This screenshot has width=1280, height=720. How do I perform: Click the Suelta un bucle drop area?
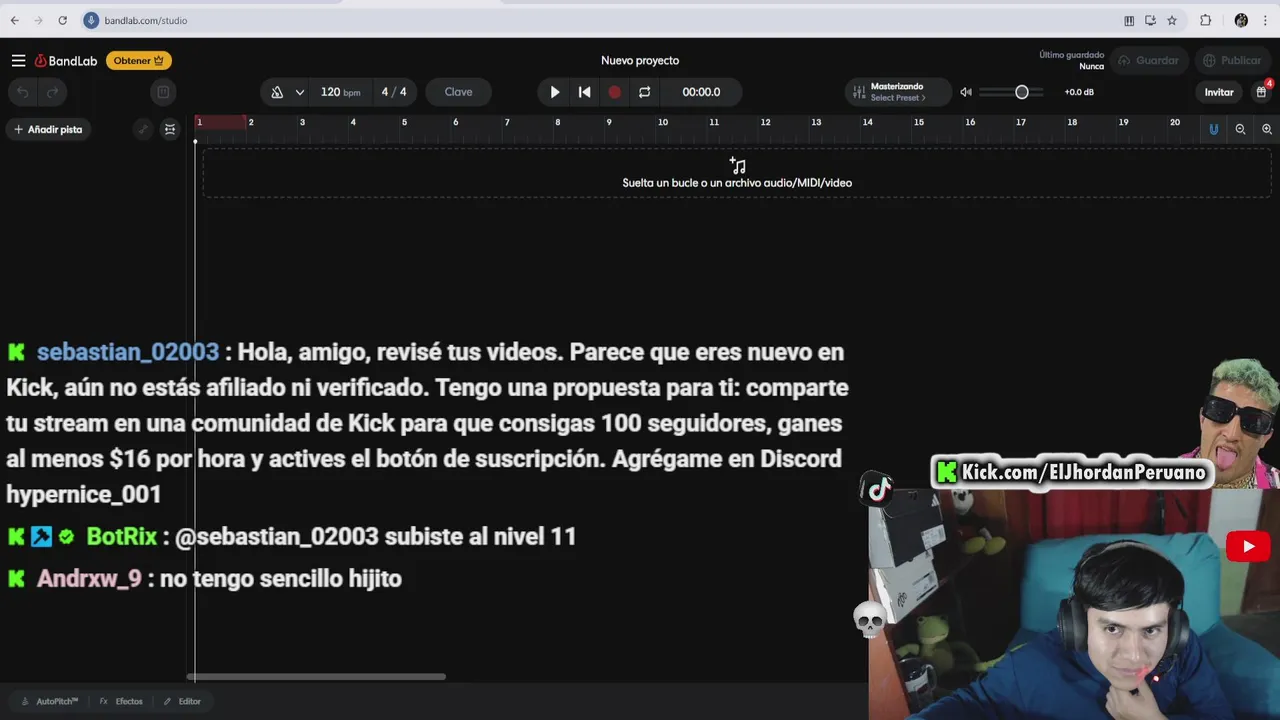(737, 173)
